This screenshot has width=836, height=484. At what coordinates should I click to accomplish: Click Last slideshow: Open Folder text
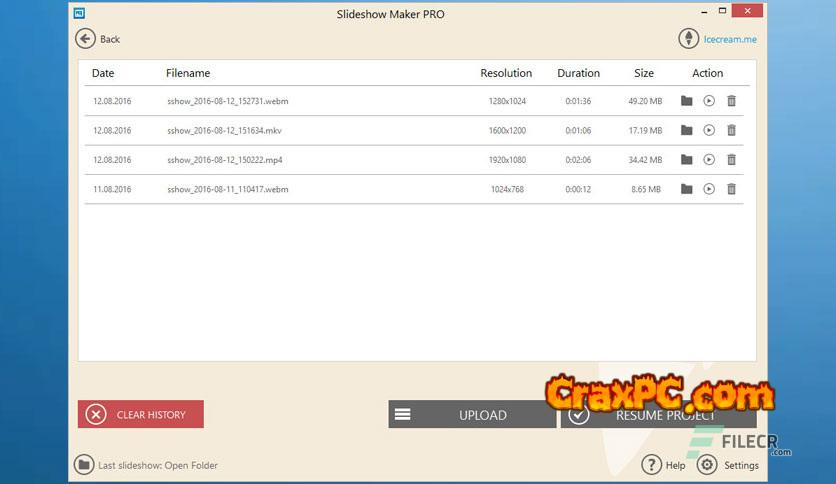click(x=158, y=465)
